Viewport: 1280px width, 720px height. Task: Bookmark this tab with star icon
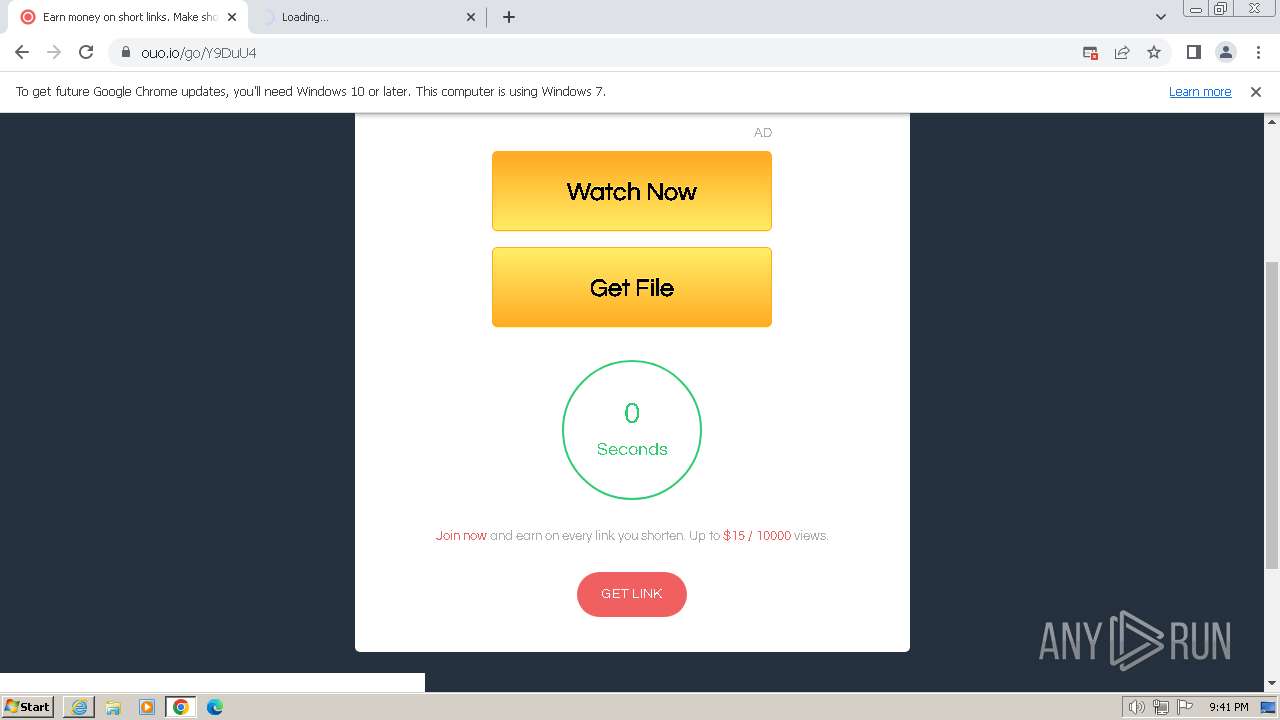click(1154, 52)
